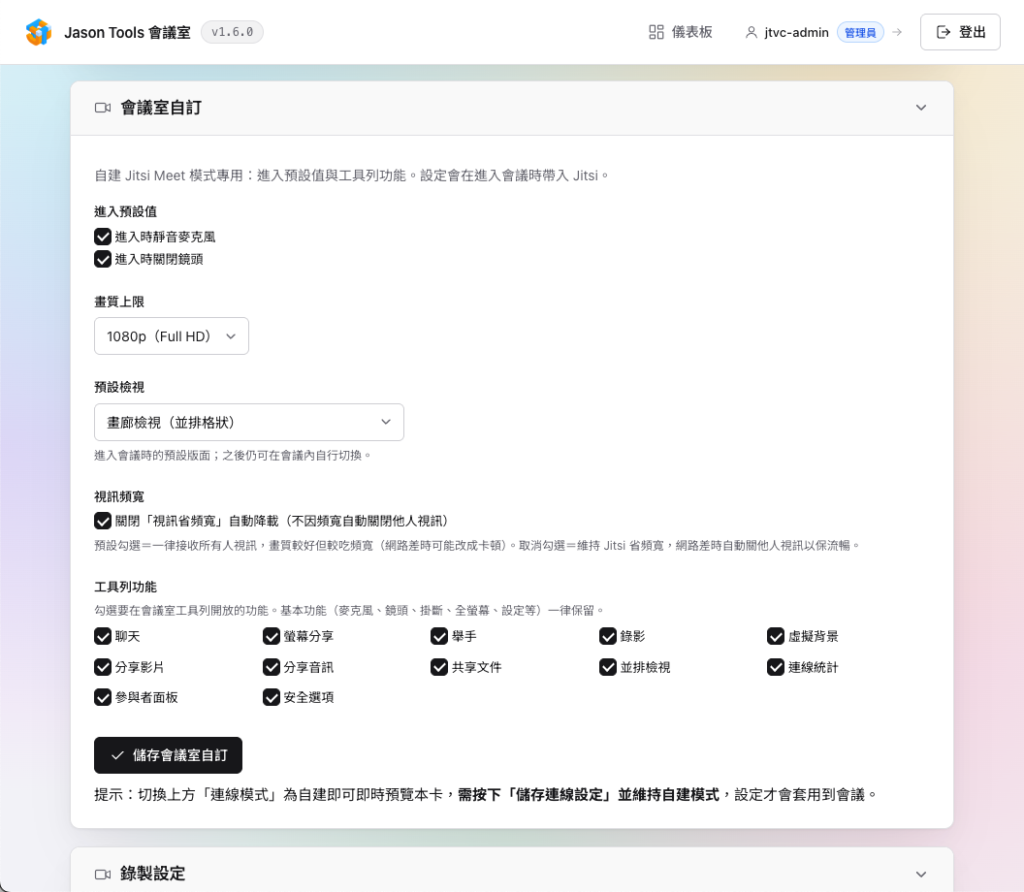Uncheck 進入時關閉鏡頭 checkbox
Screen dimensions: 1024x892
pyautogui.click(x=103, y=259)
